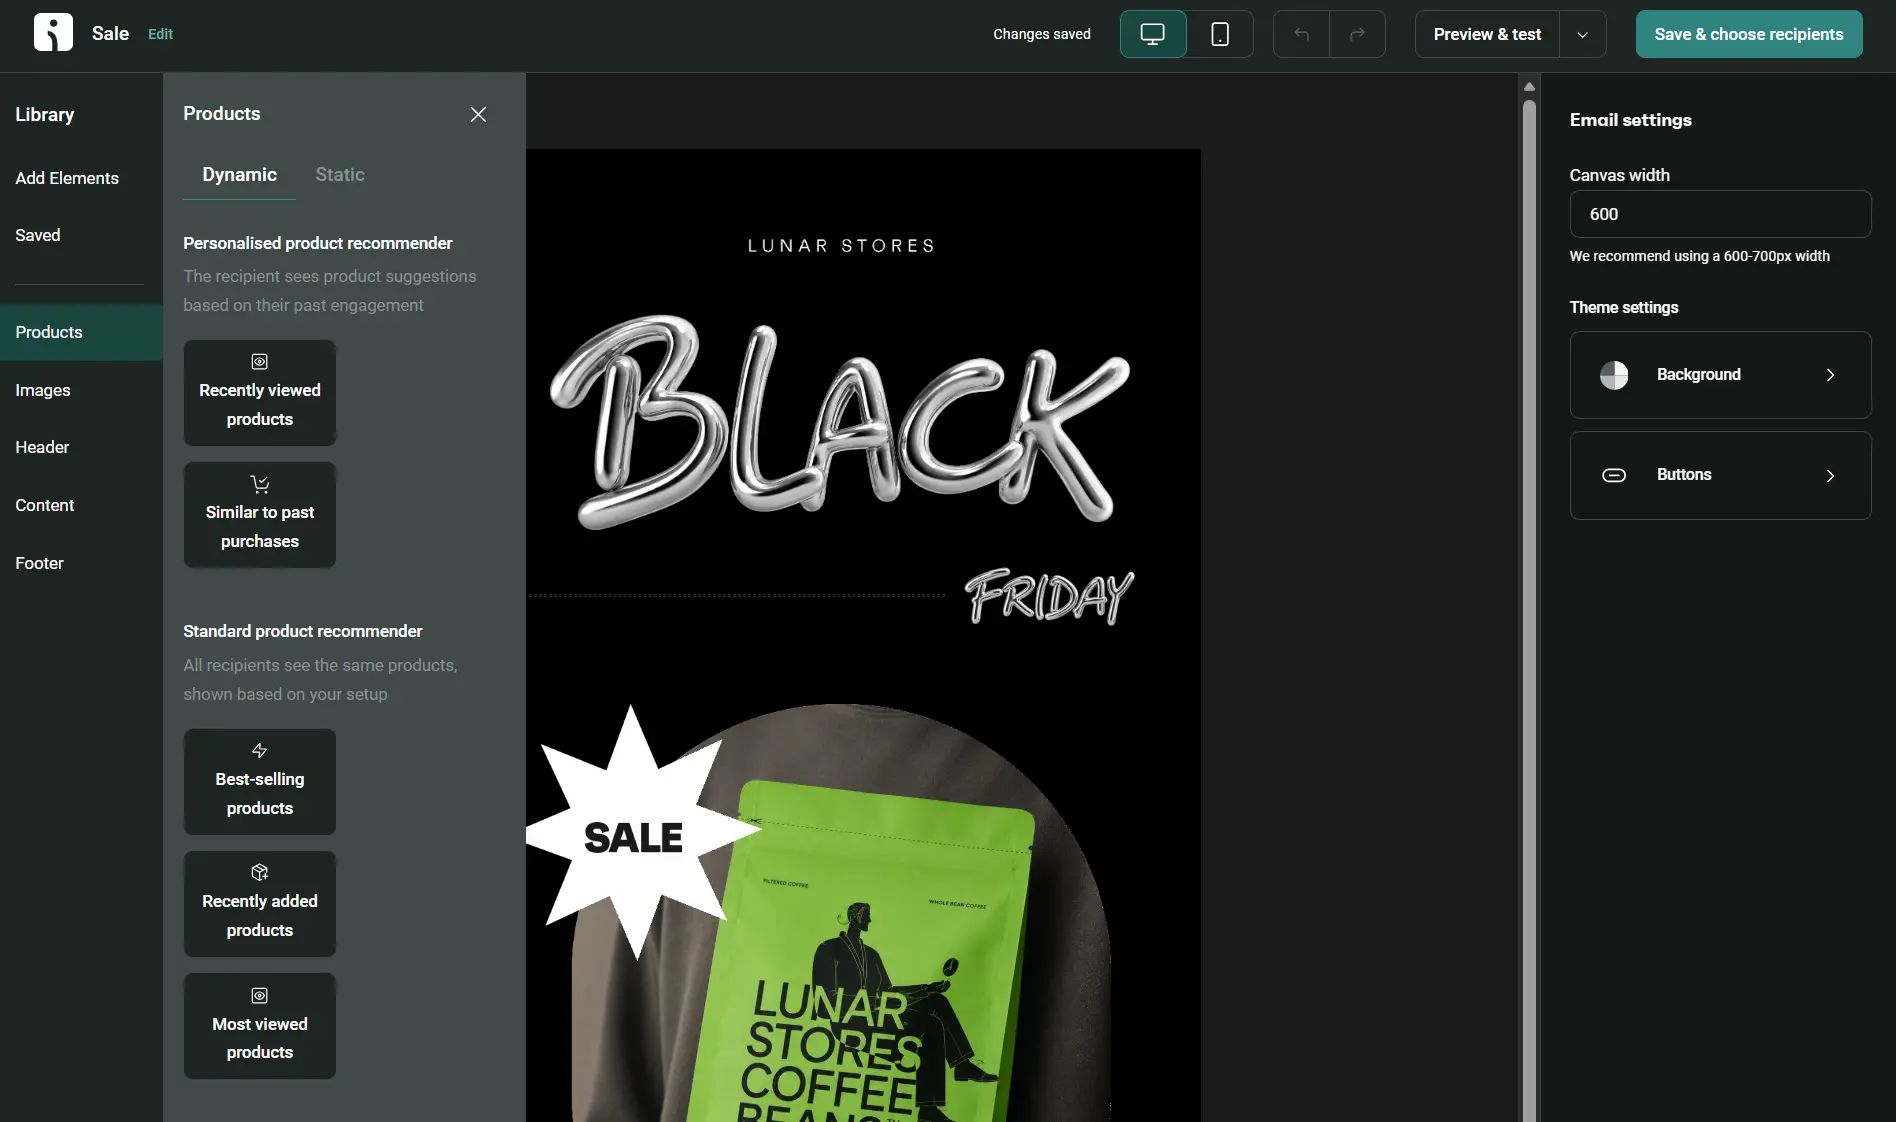Switch to mobile preview mode
The width and height of the screenshot is (1896, 1122).
(x=1220, y=34)
